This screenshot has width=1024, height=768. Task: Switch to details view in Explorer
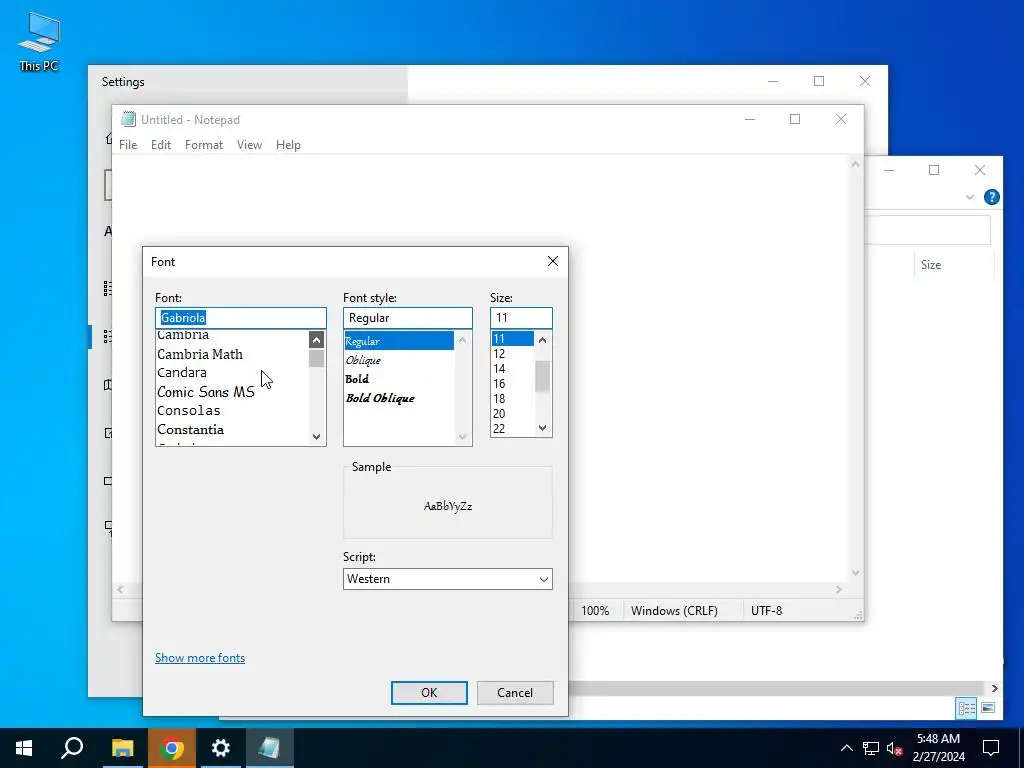[967, 708]
